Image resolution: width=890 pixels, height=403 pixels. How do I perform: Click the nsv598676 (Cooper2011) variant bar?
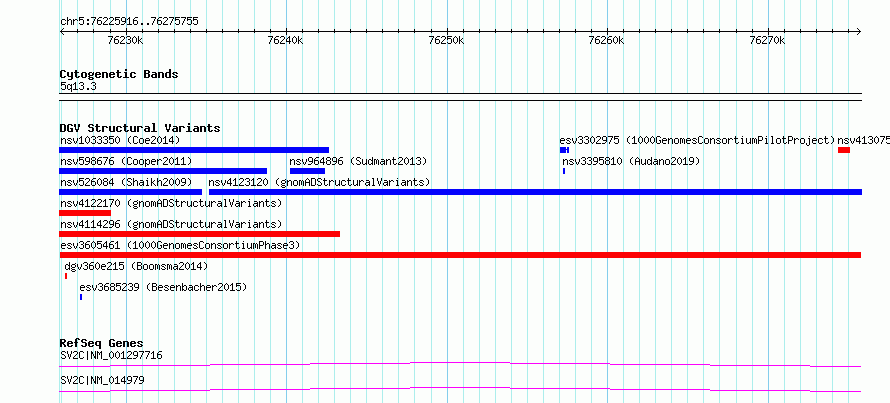pos(163,171)
